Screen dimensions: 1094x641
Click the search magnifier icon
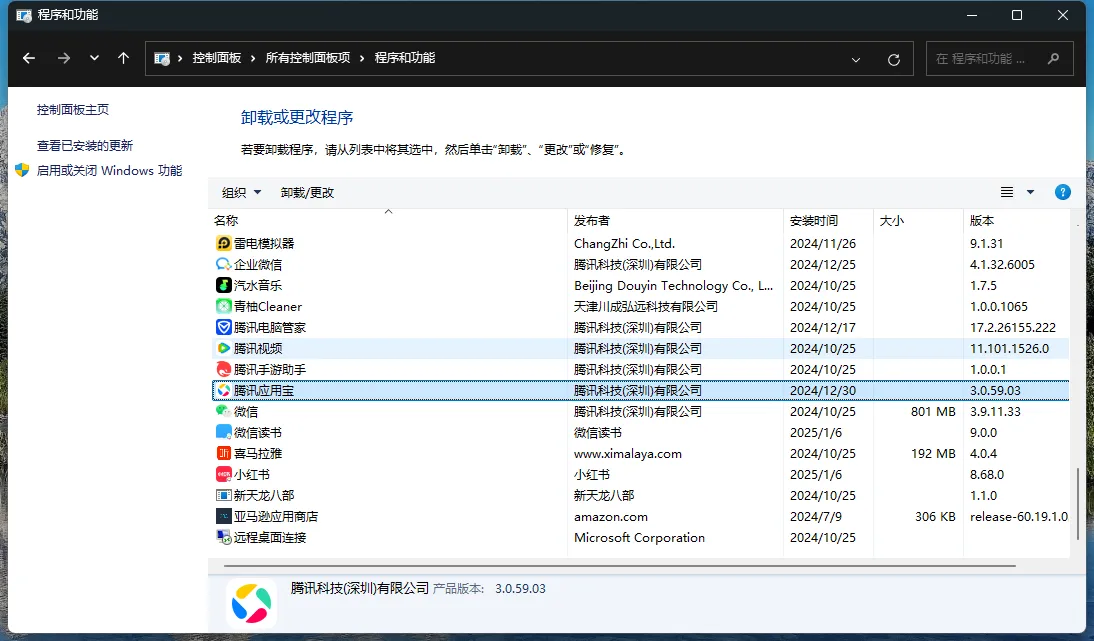coord(1054,59)
